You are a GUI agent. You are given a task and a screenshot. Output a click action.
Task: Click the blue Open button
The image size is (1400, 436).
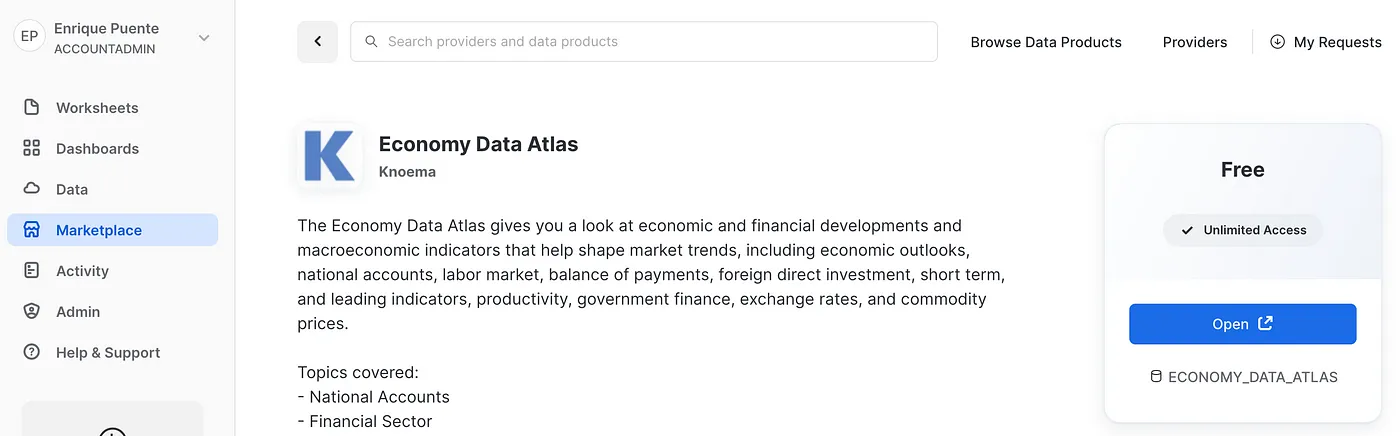1242,324
